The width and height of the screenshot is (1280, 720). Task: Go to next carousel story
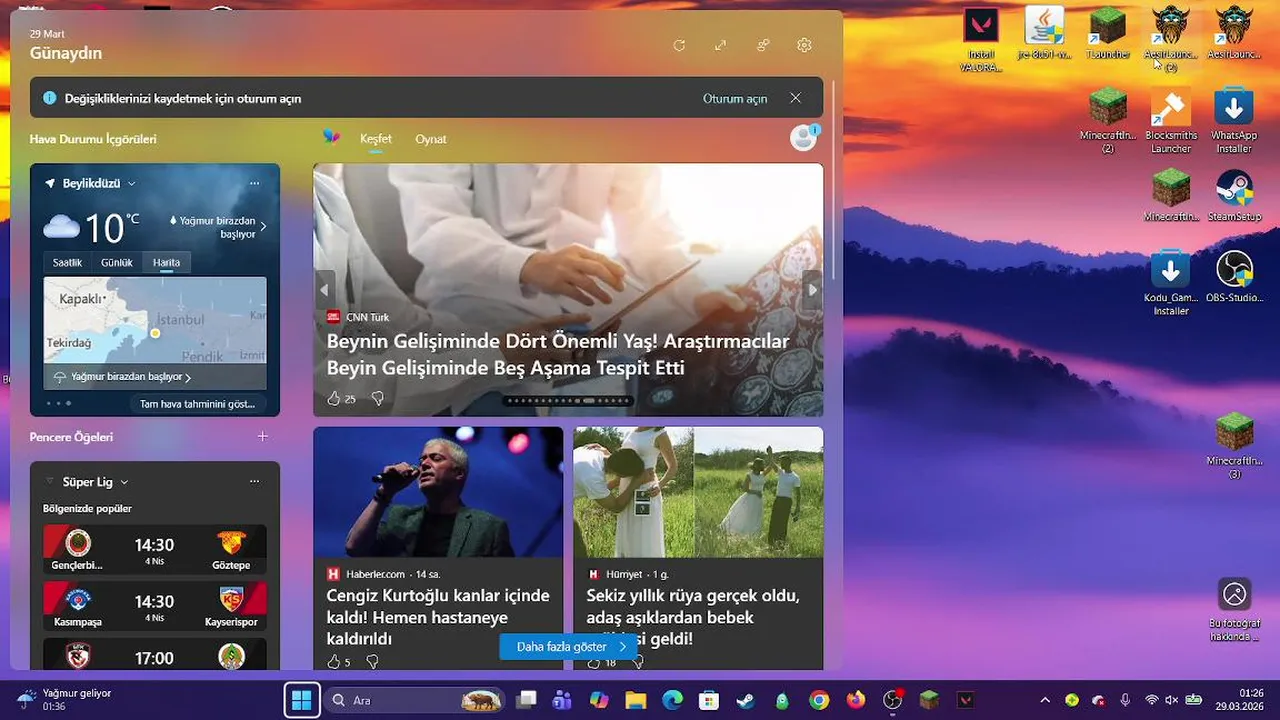coord(813,290)
